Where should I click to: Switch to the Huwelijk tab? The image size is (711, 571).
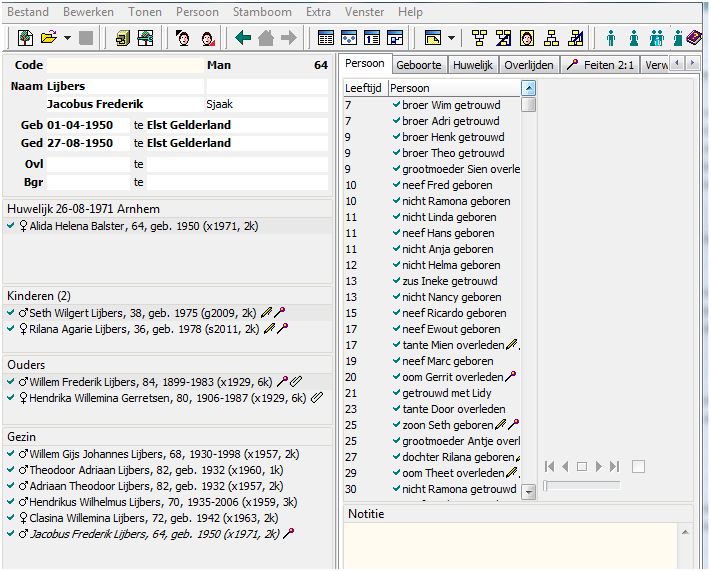pyautogui.click(x=472, y=65)
